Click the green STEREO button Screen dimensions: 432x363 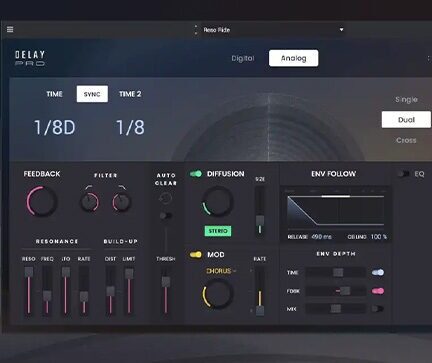point(218,231)
